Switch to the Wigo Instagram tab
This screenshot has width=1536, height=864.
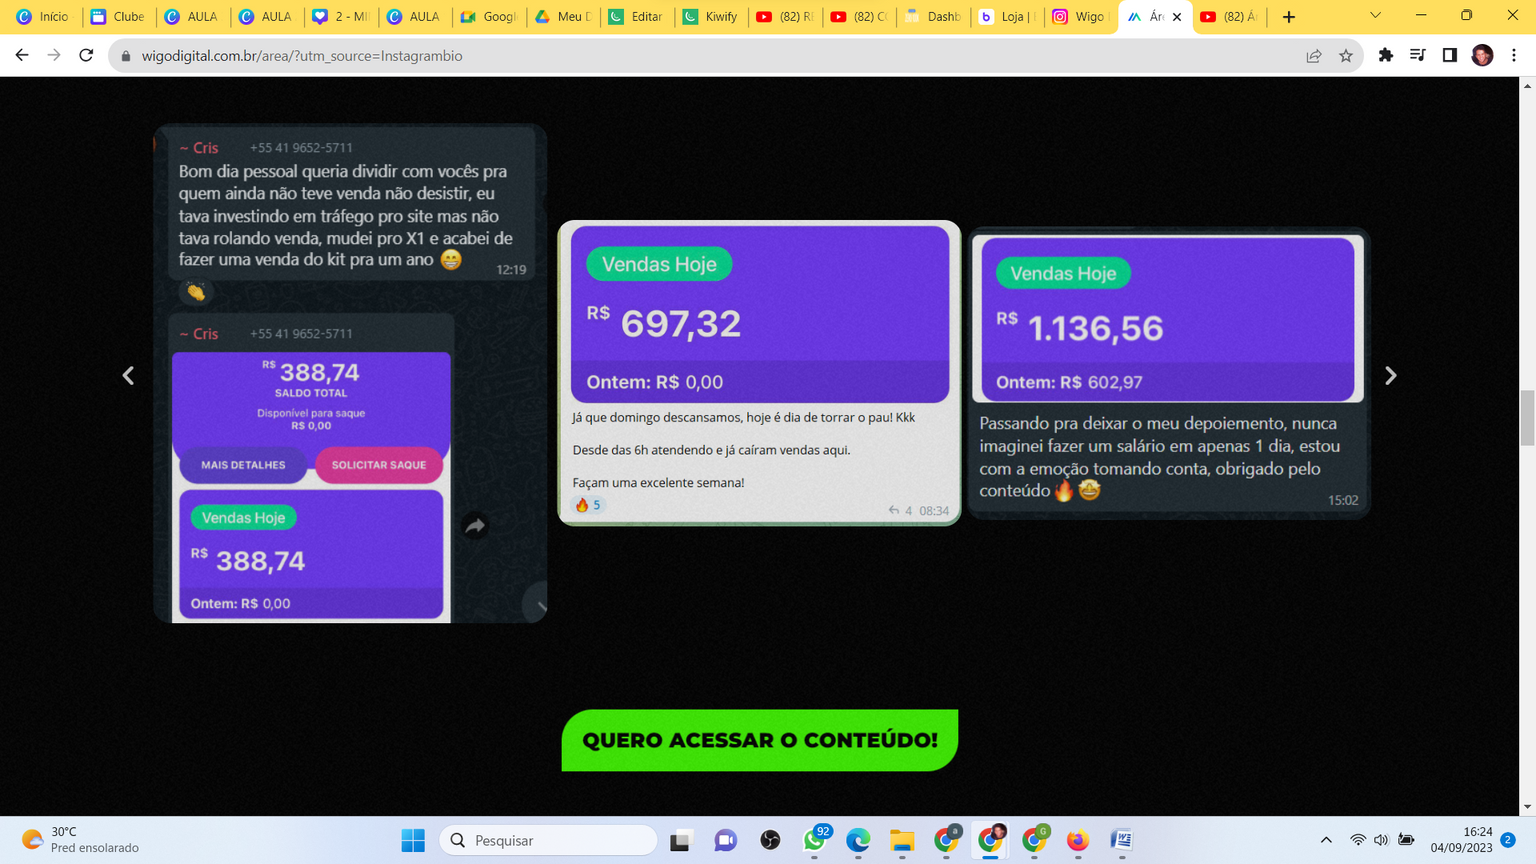[1080, 17]
